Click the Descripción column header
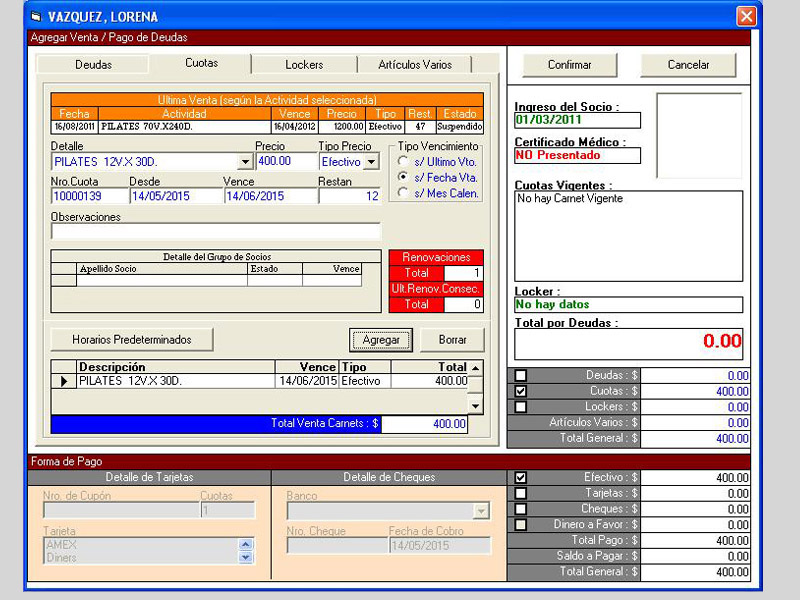This screenshot has height=600, width=800. tap(176, 367)
